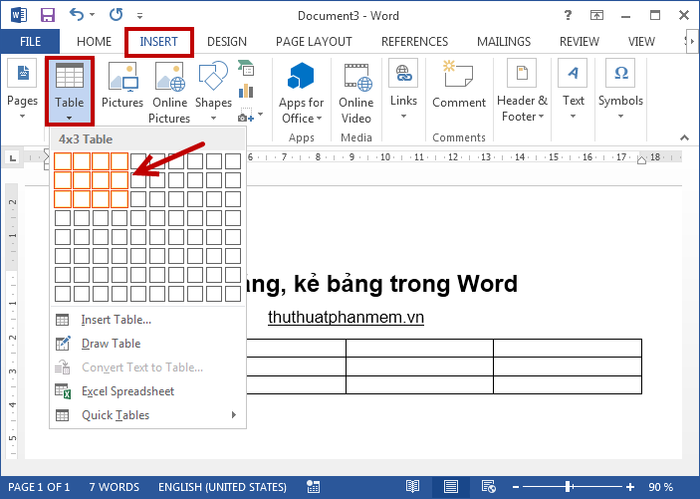Open the Text group dropdown
Viewport: 700px width, 499px height.
tap(573, 90)
